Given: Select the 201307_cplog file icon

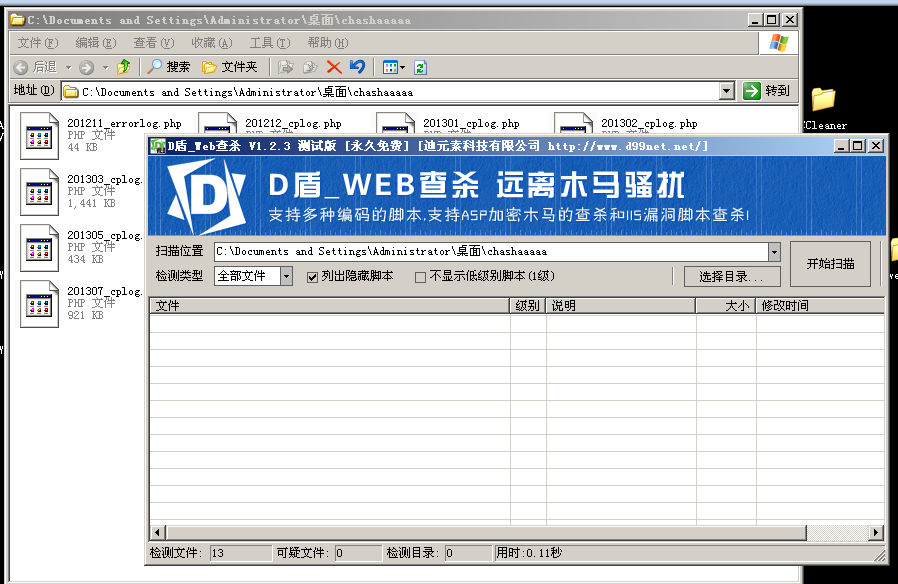Looking at the screenshot, I should click(39, 304).
